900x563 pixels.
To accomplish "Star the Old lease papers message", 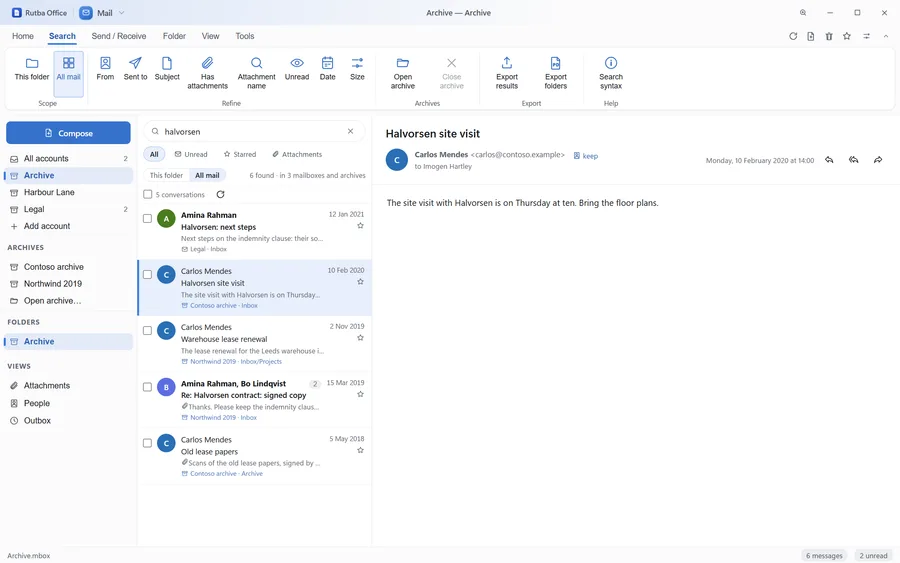I will coord(360,451).
